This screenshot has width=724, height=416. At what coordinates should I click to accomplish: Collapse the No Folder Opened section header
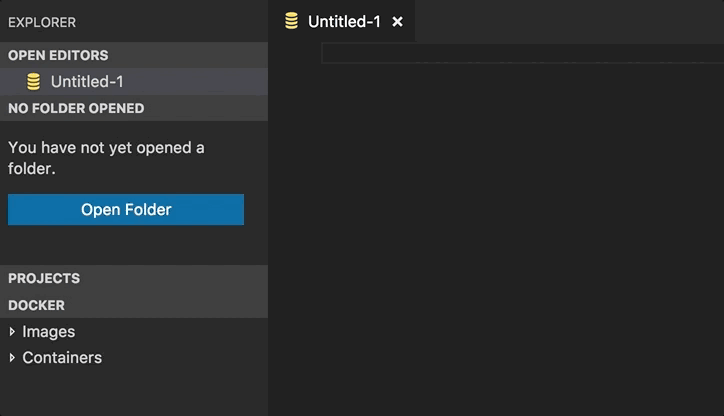point(134,108)
